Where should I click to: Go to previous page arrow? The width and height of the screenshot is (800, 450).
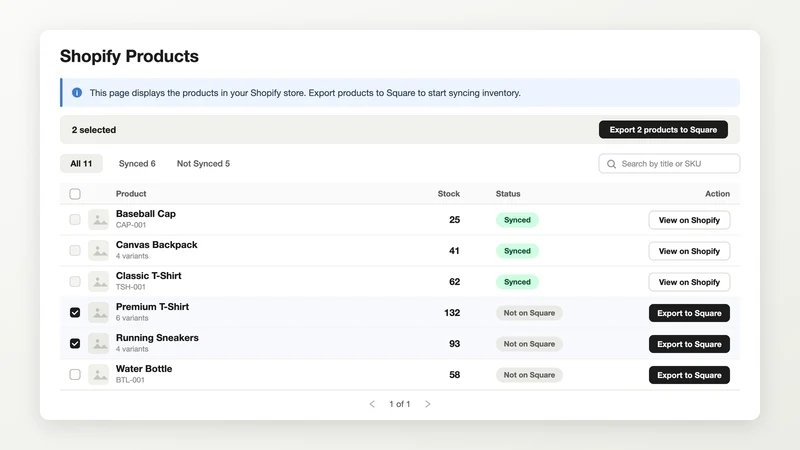(372, 404)
